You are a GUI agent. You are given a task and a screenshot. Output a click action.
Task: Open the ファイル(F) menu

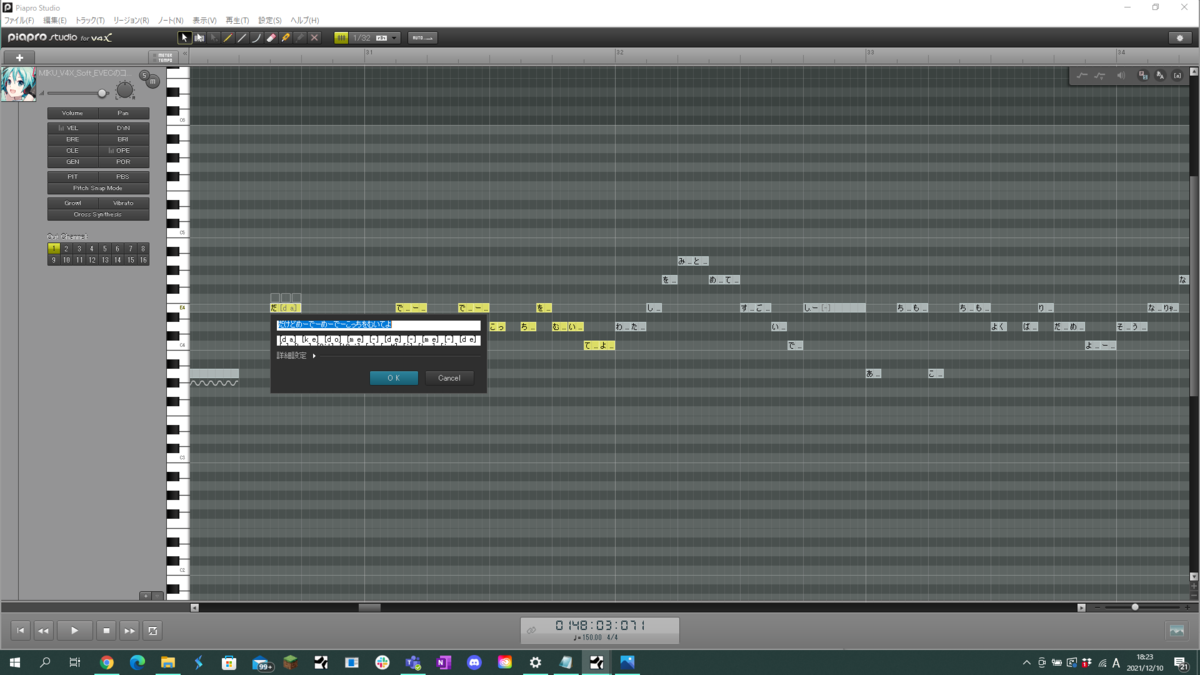coord(19,20)
